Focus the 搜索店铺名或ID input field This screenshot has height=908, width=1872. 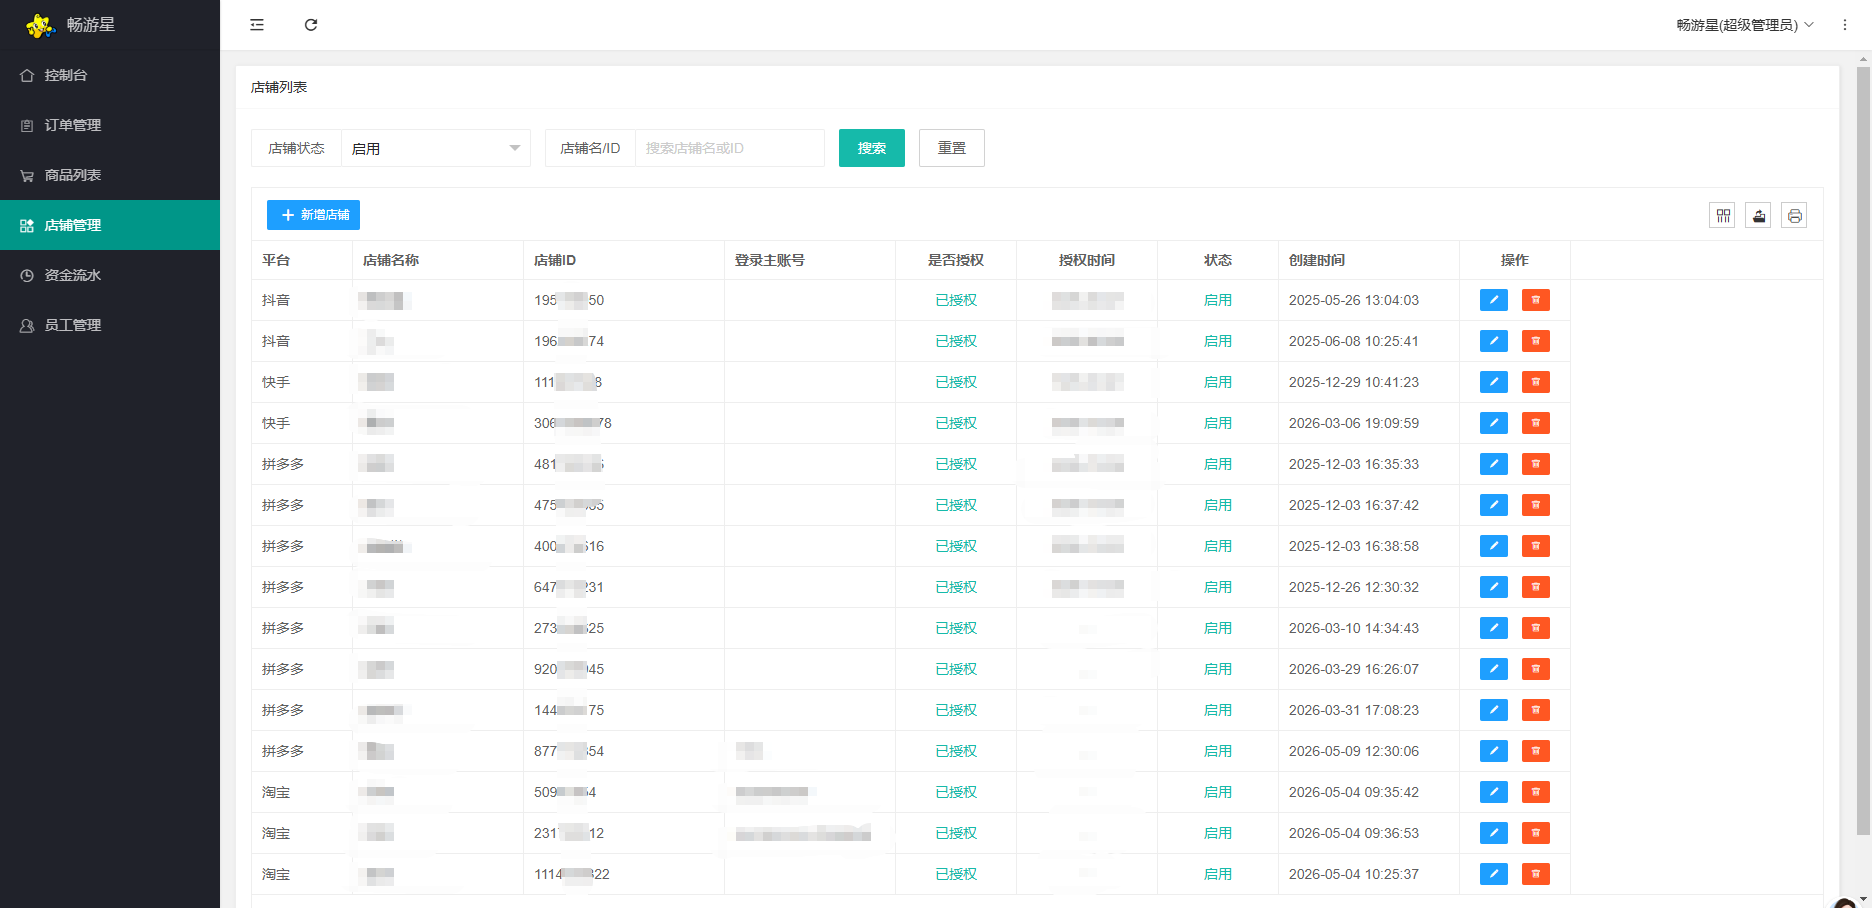[x=730, y=148]
